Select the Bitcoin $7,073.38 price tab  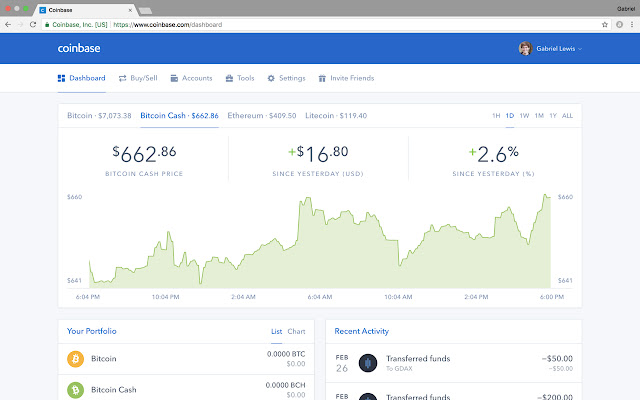pyautogui.click(x=99, y=116)
